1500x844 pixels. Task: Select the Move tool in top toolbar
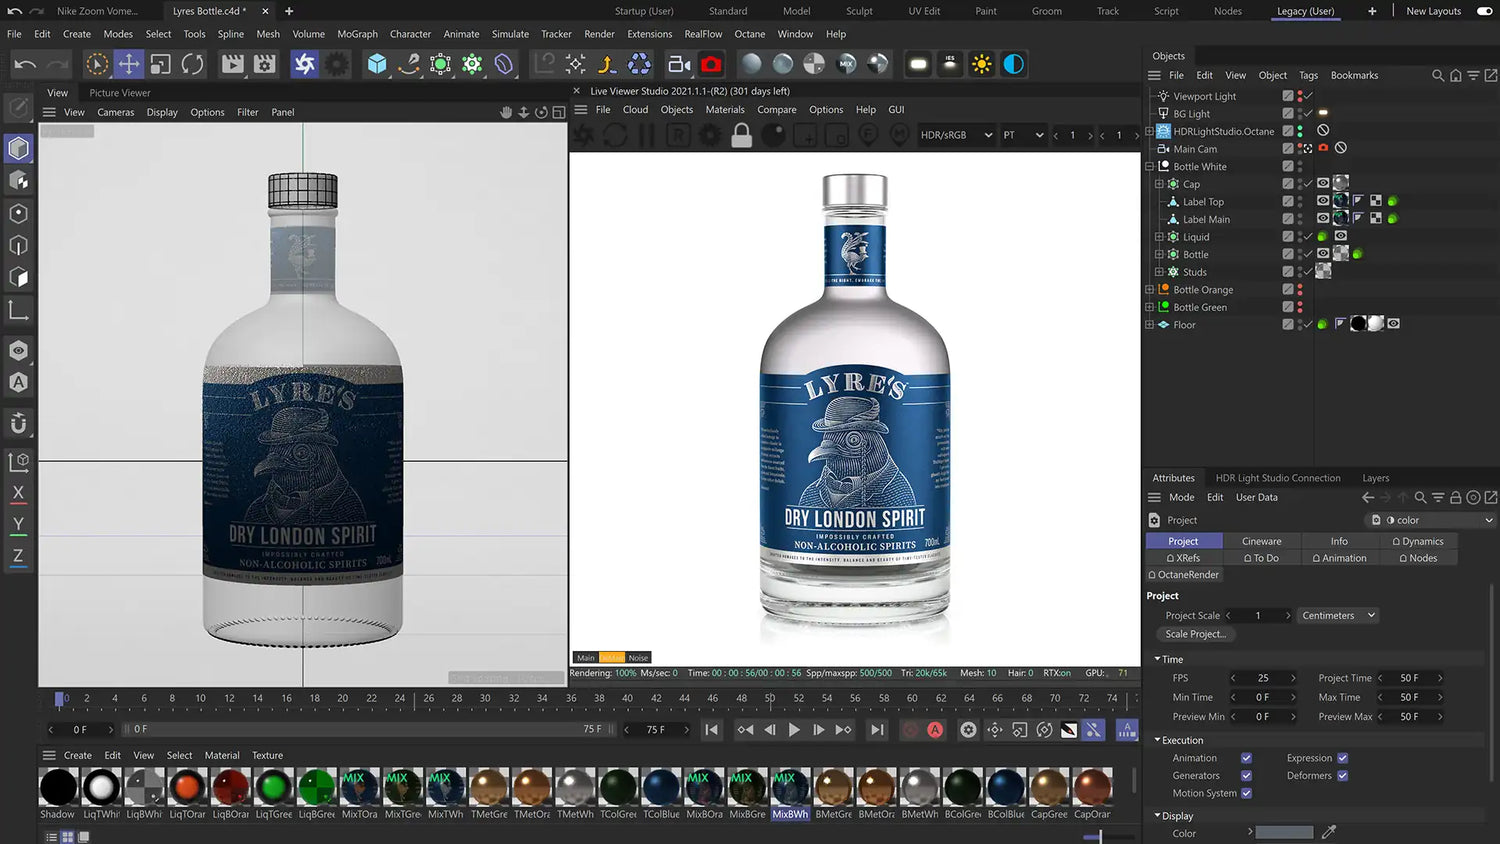tap(129, 64)
